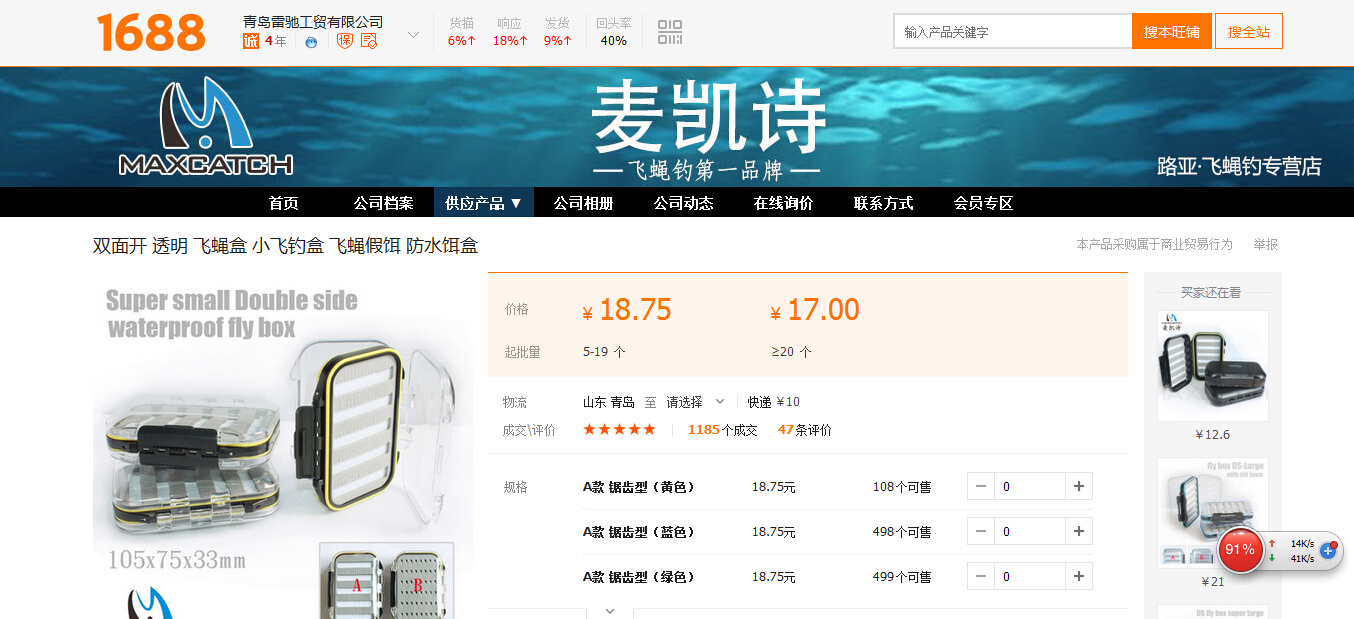Click the ¥18.75 price
This screenshot has height=619, width=1354.
pyautogui.click(x=627, y=310)
